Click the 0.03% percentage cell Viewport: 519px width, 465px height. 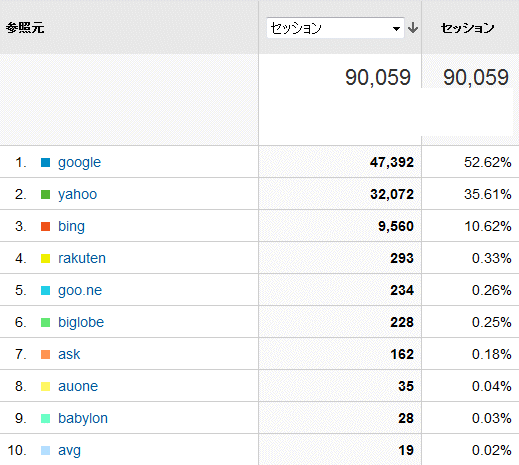point(492,419)
